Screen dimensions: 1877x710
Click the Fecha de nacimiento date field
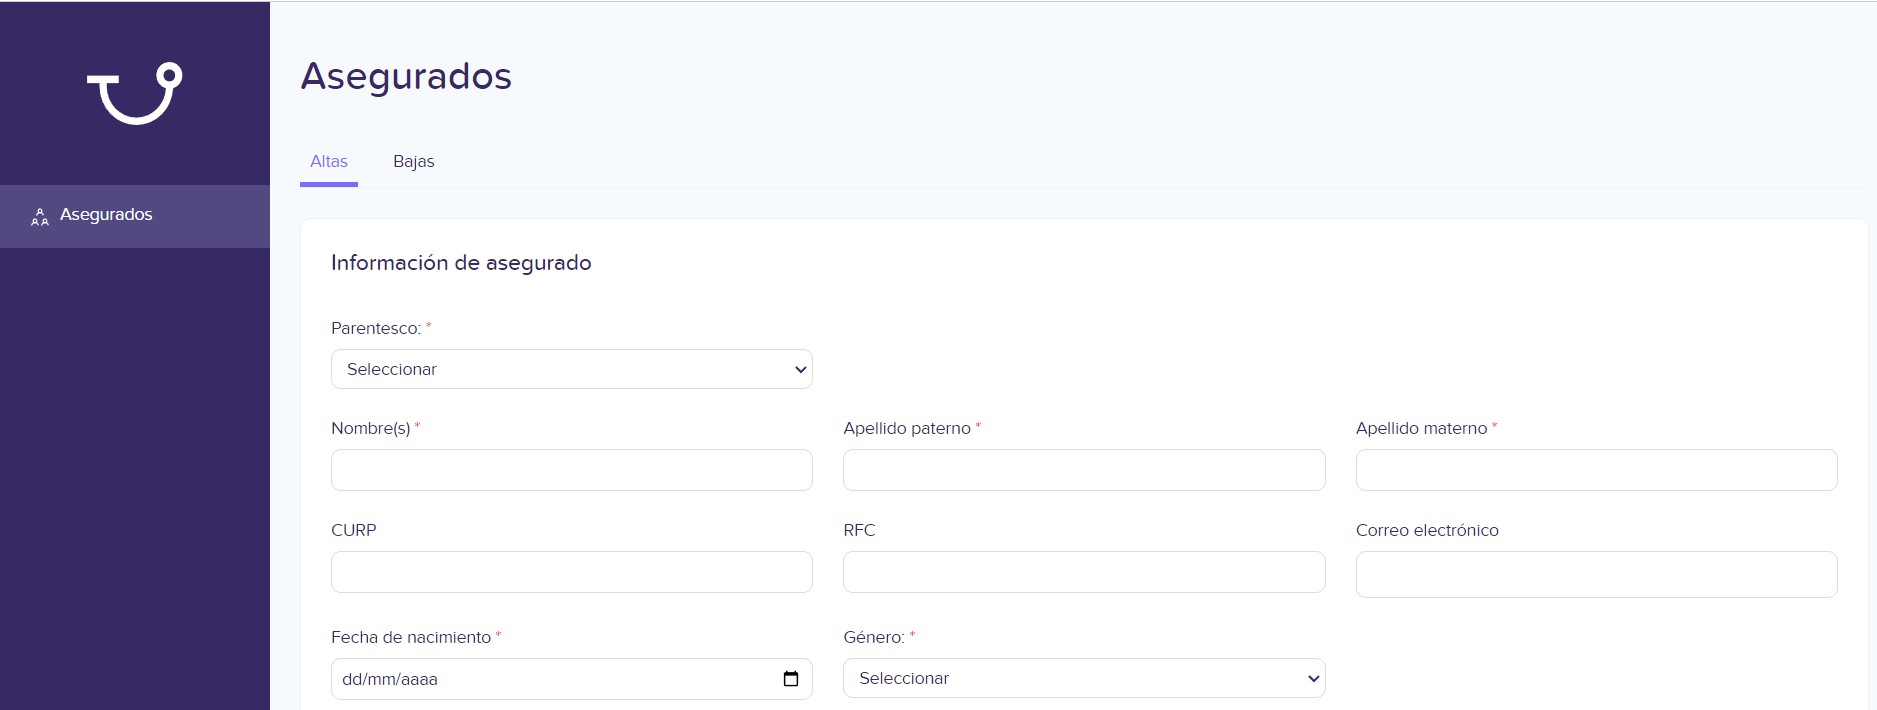point(571,679)
